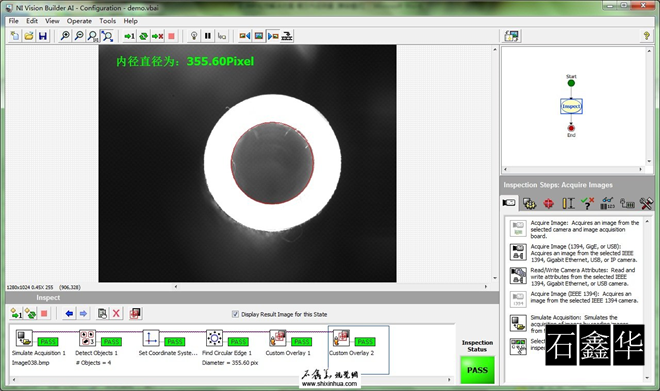Image resolution: width=660 pixels, height=391 pixels.
Task: Run state once in Inspect panel
Action: (16, 314)
